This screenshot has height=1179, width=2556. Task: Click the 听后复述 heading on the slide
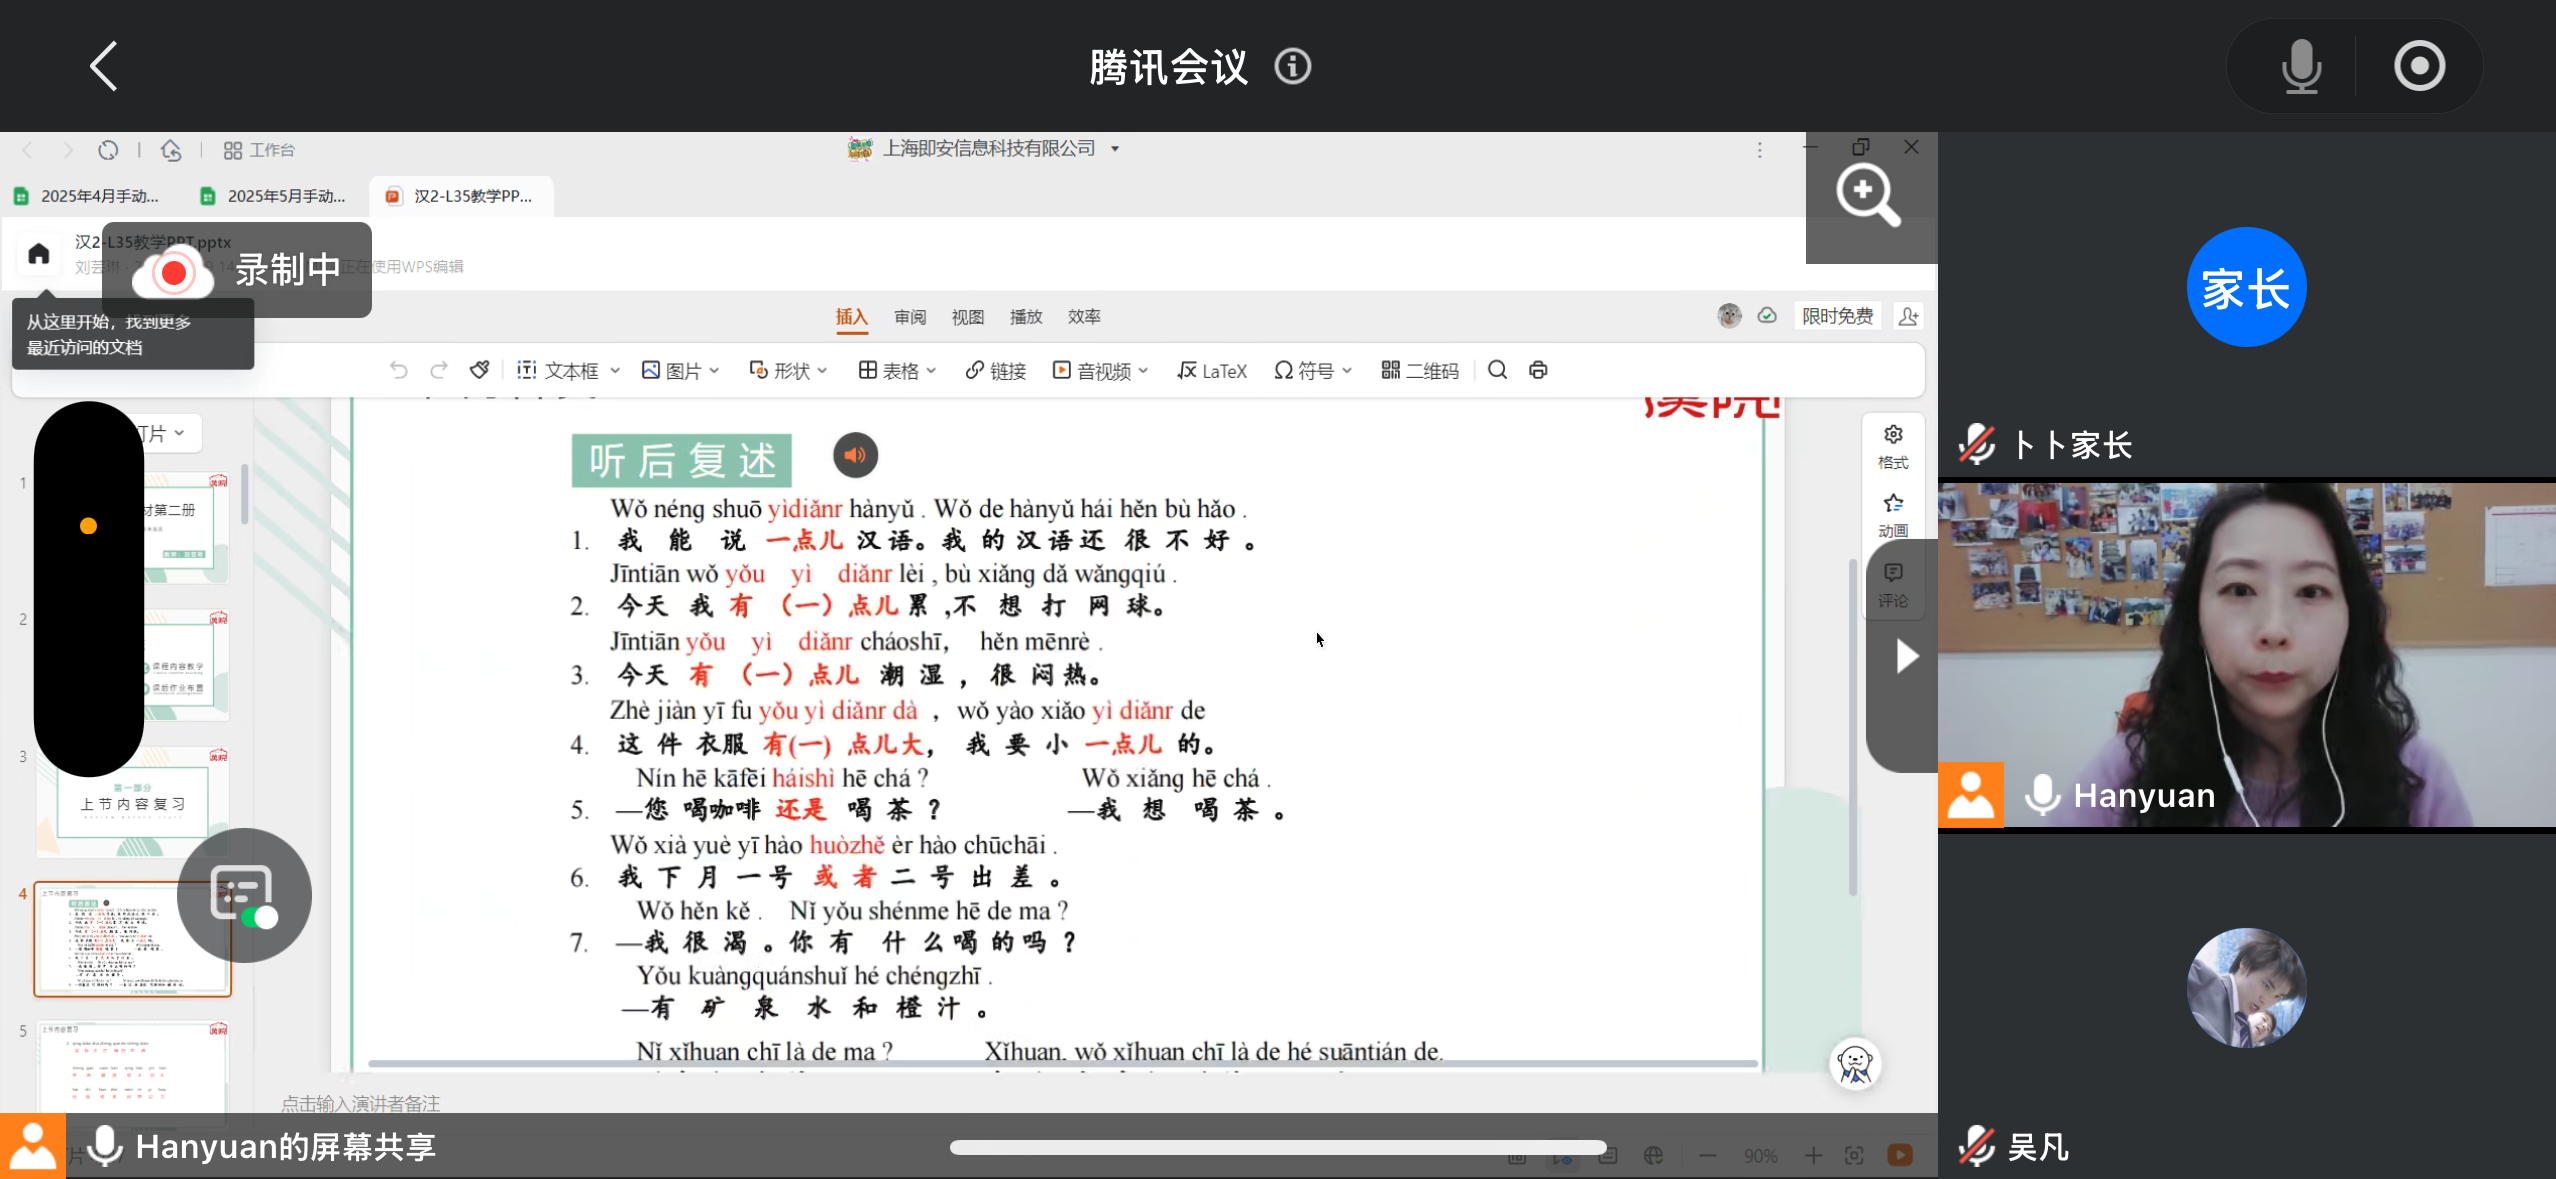pos(682,461)
